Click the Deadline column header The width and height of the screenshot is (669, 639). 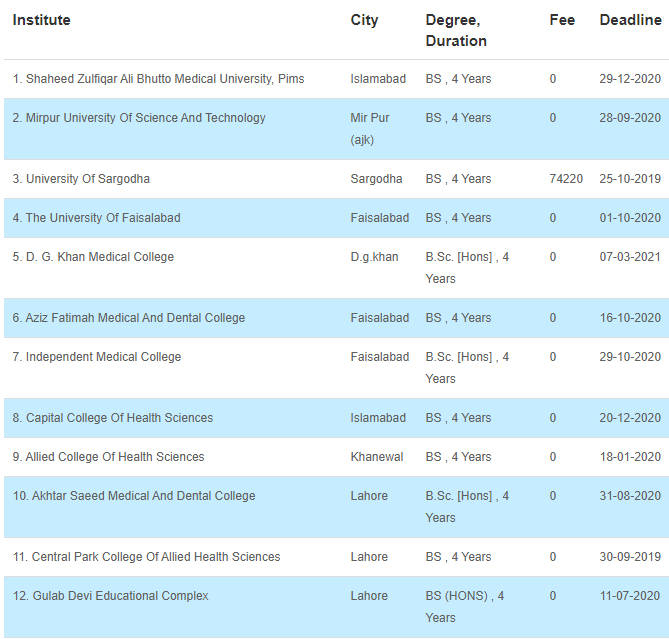pos(630,20)
